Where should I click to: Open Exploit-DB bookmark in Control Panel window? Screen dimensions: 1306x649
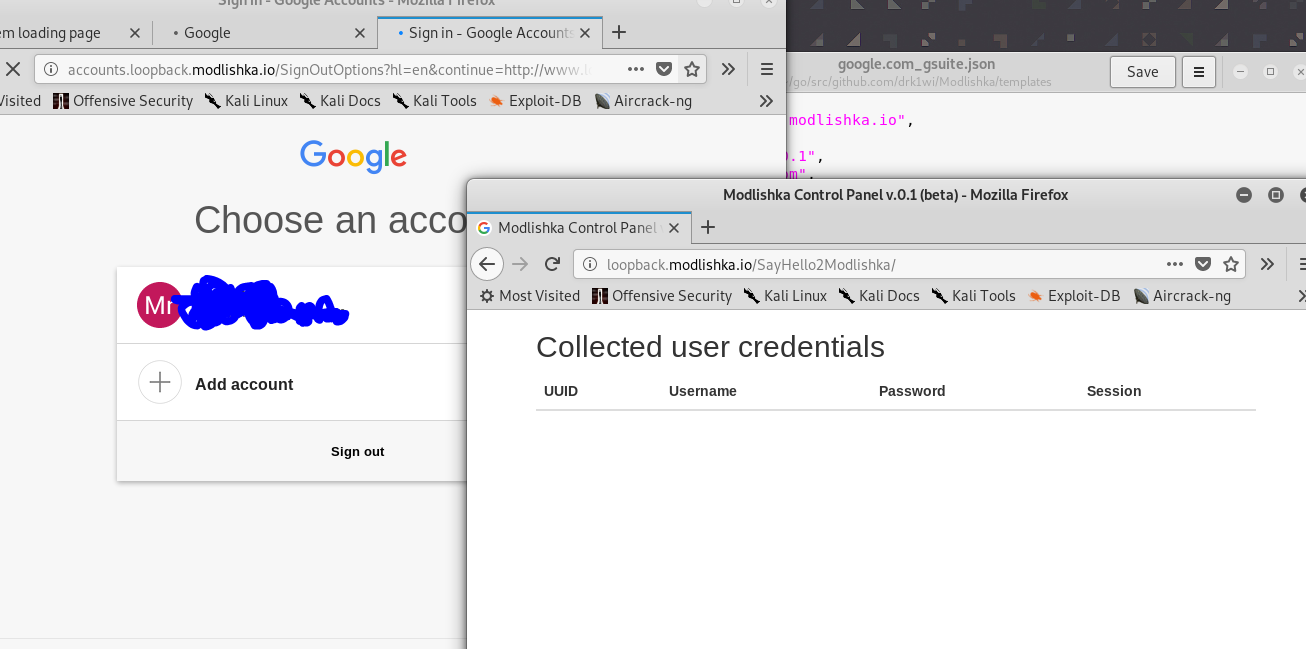point(1073,296)
